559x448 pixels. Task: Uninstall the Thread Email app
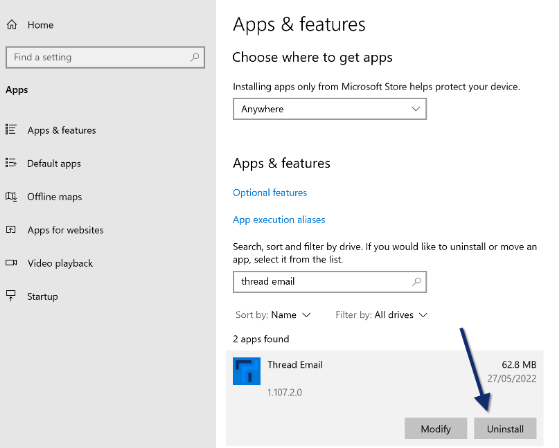(505, 428)
